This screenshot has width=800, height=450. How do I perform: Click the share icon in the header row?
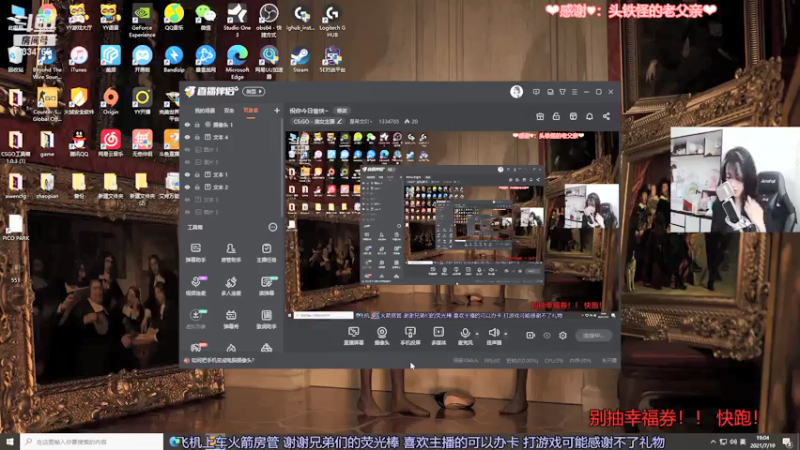pyautogui.click(x=606, y=116)
